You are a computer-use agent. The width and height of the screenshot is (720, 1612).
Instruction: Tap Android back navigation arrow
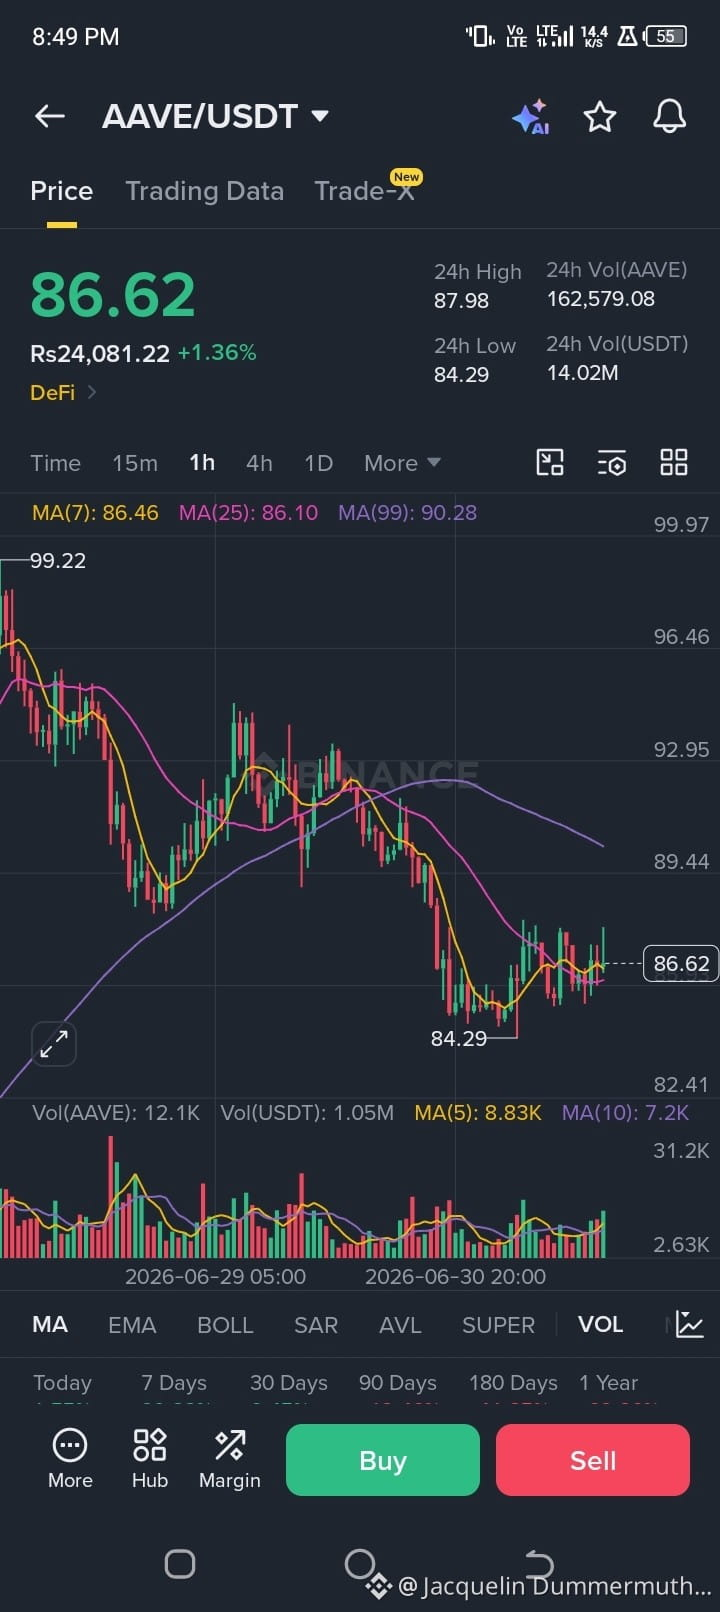539,1563
